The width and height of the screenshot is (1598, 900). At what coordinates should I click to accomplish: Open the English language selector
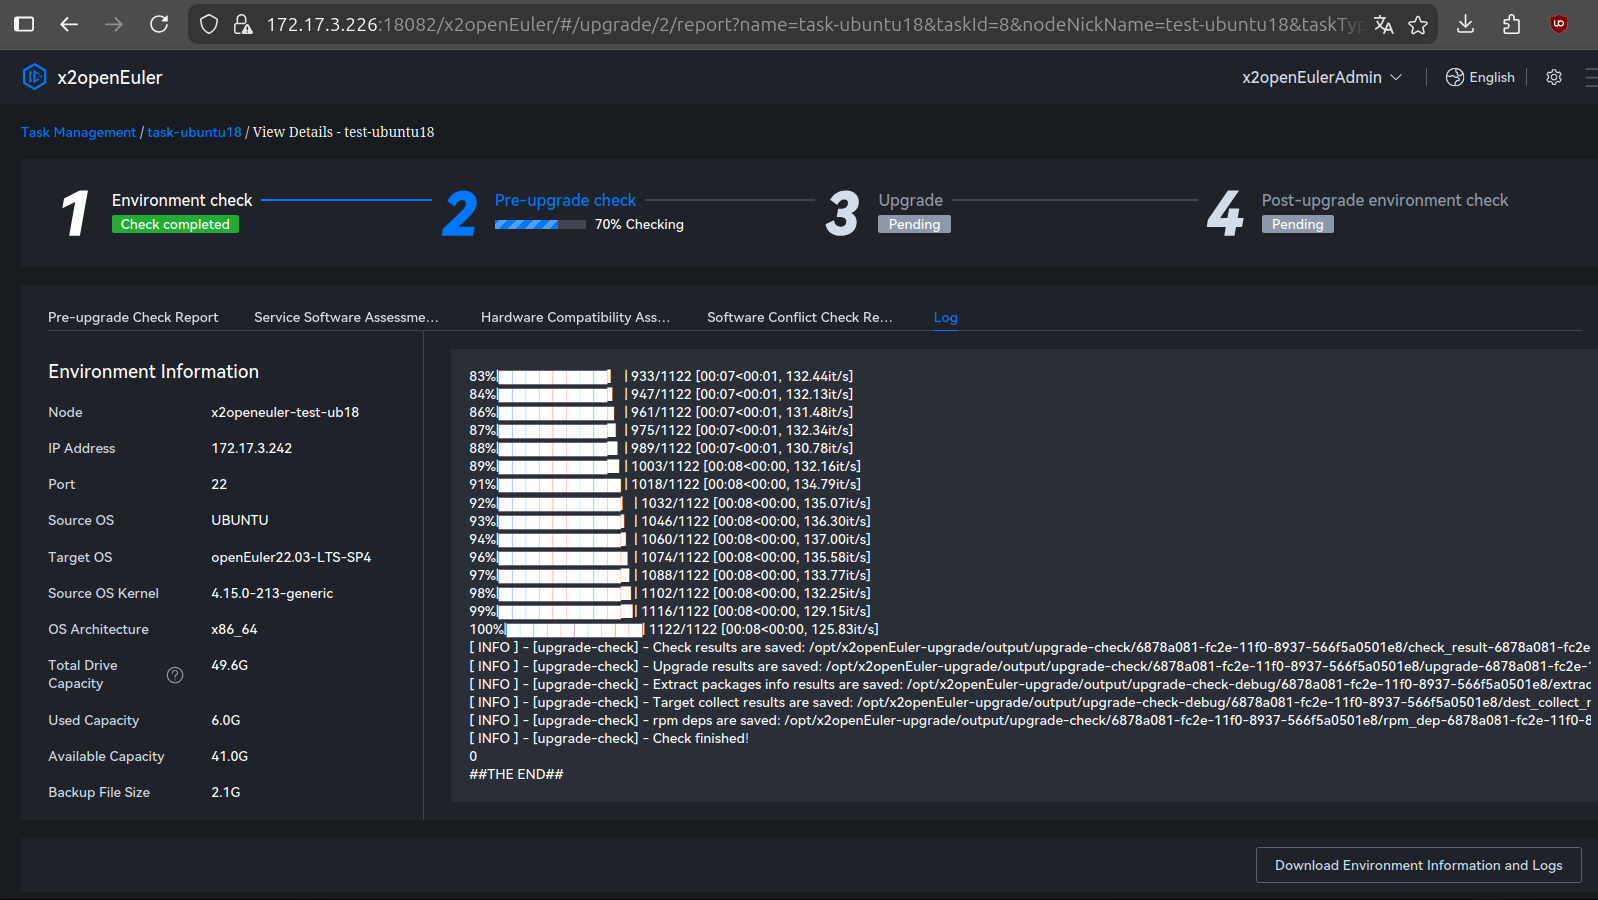point(1491,77)
